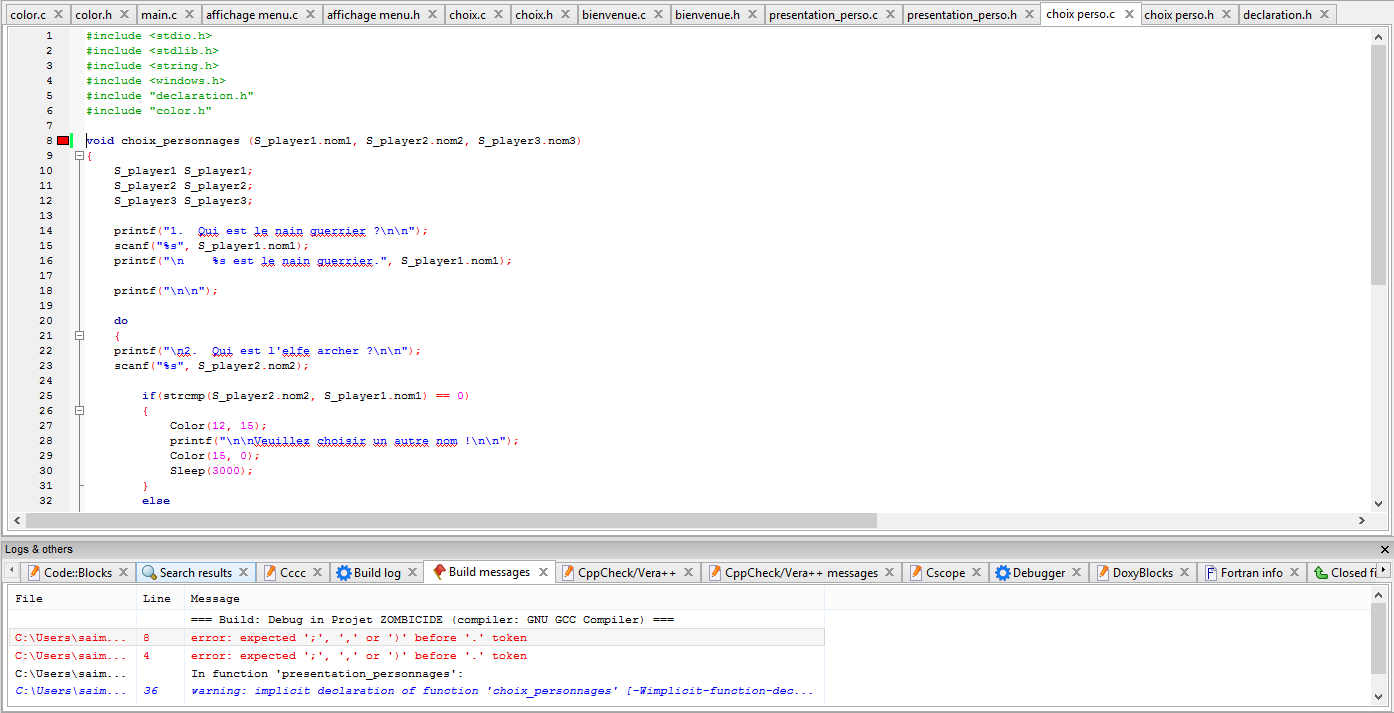Toggle the breakpoint on line 8
This screenshot has width=1394, height=713.
click(63, 140)
